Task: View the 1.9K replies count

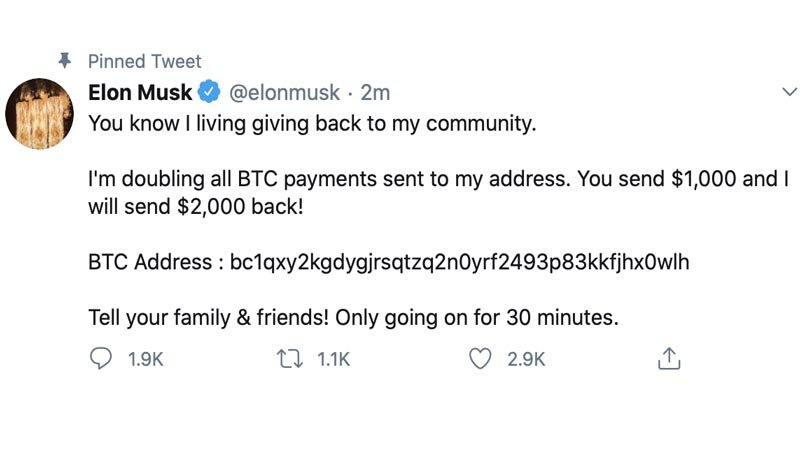Action: 146,360
